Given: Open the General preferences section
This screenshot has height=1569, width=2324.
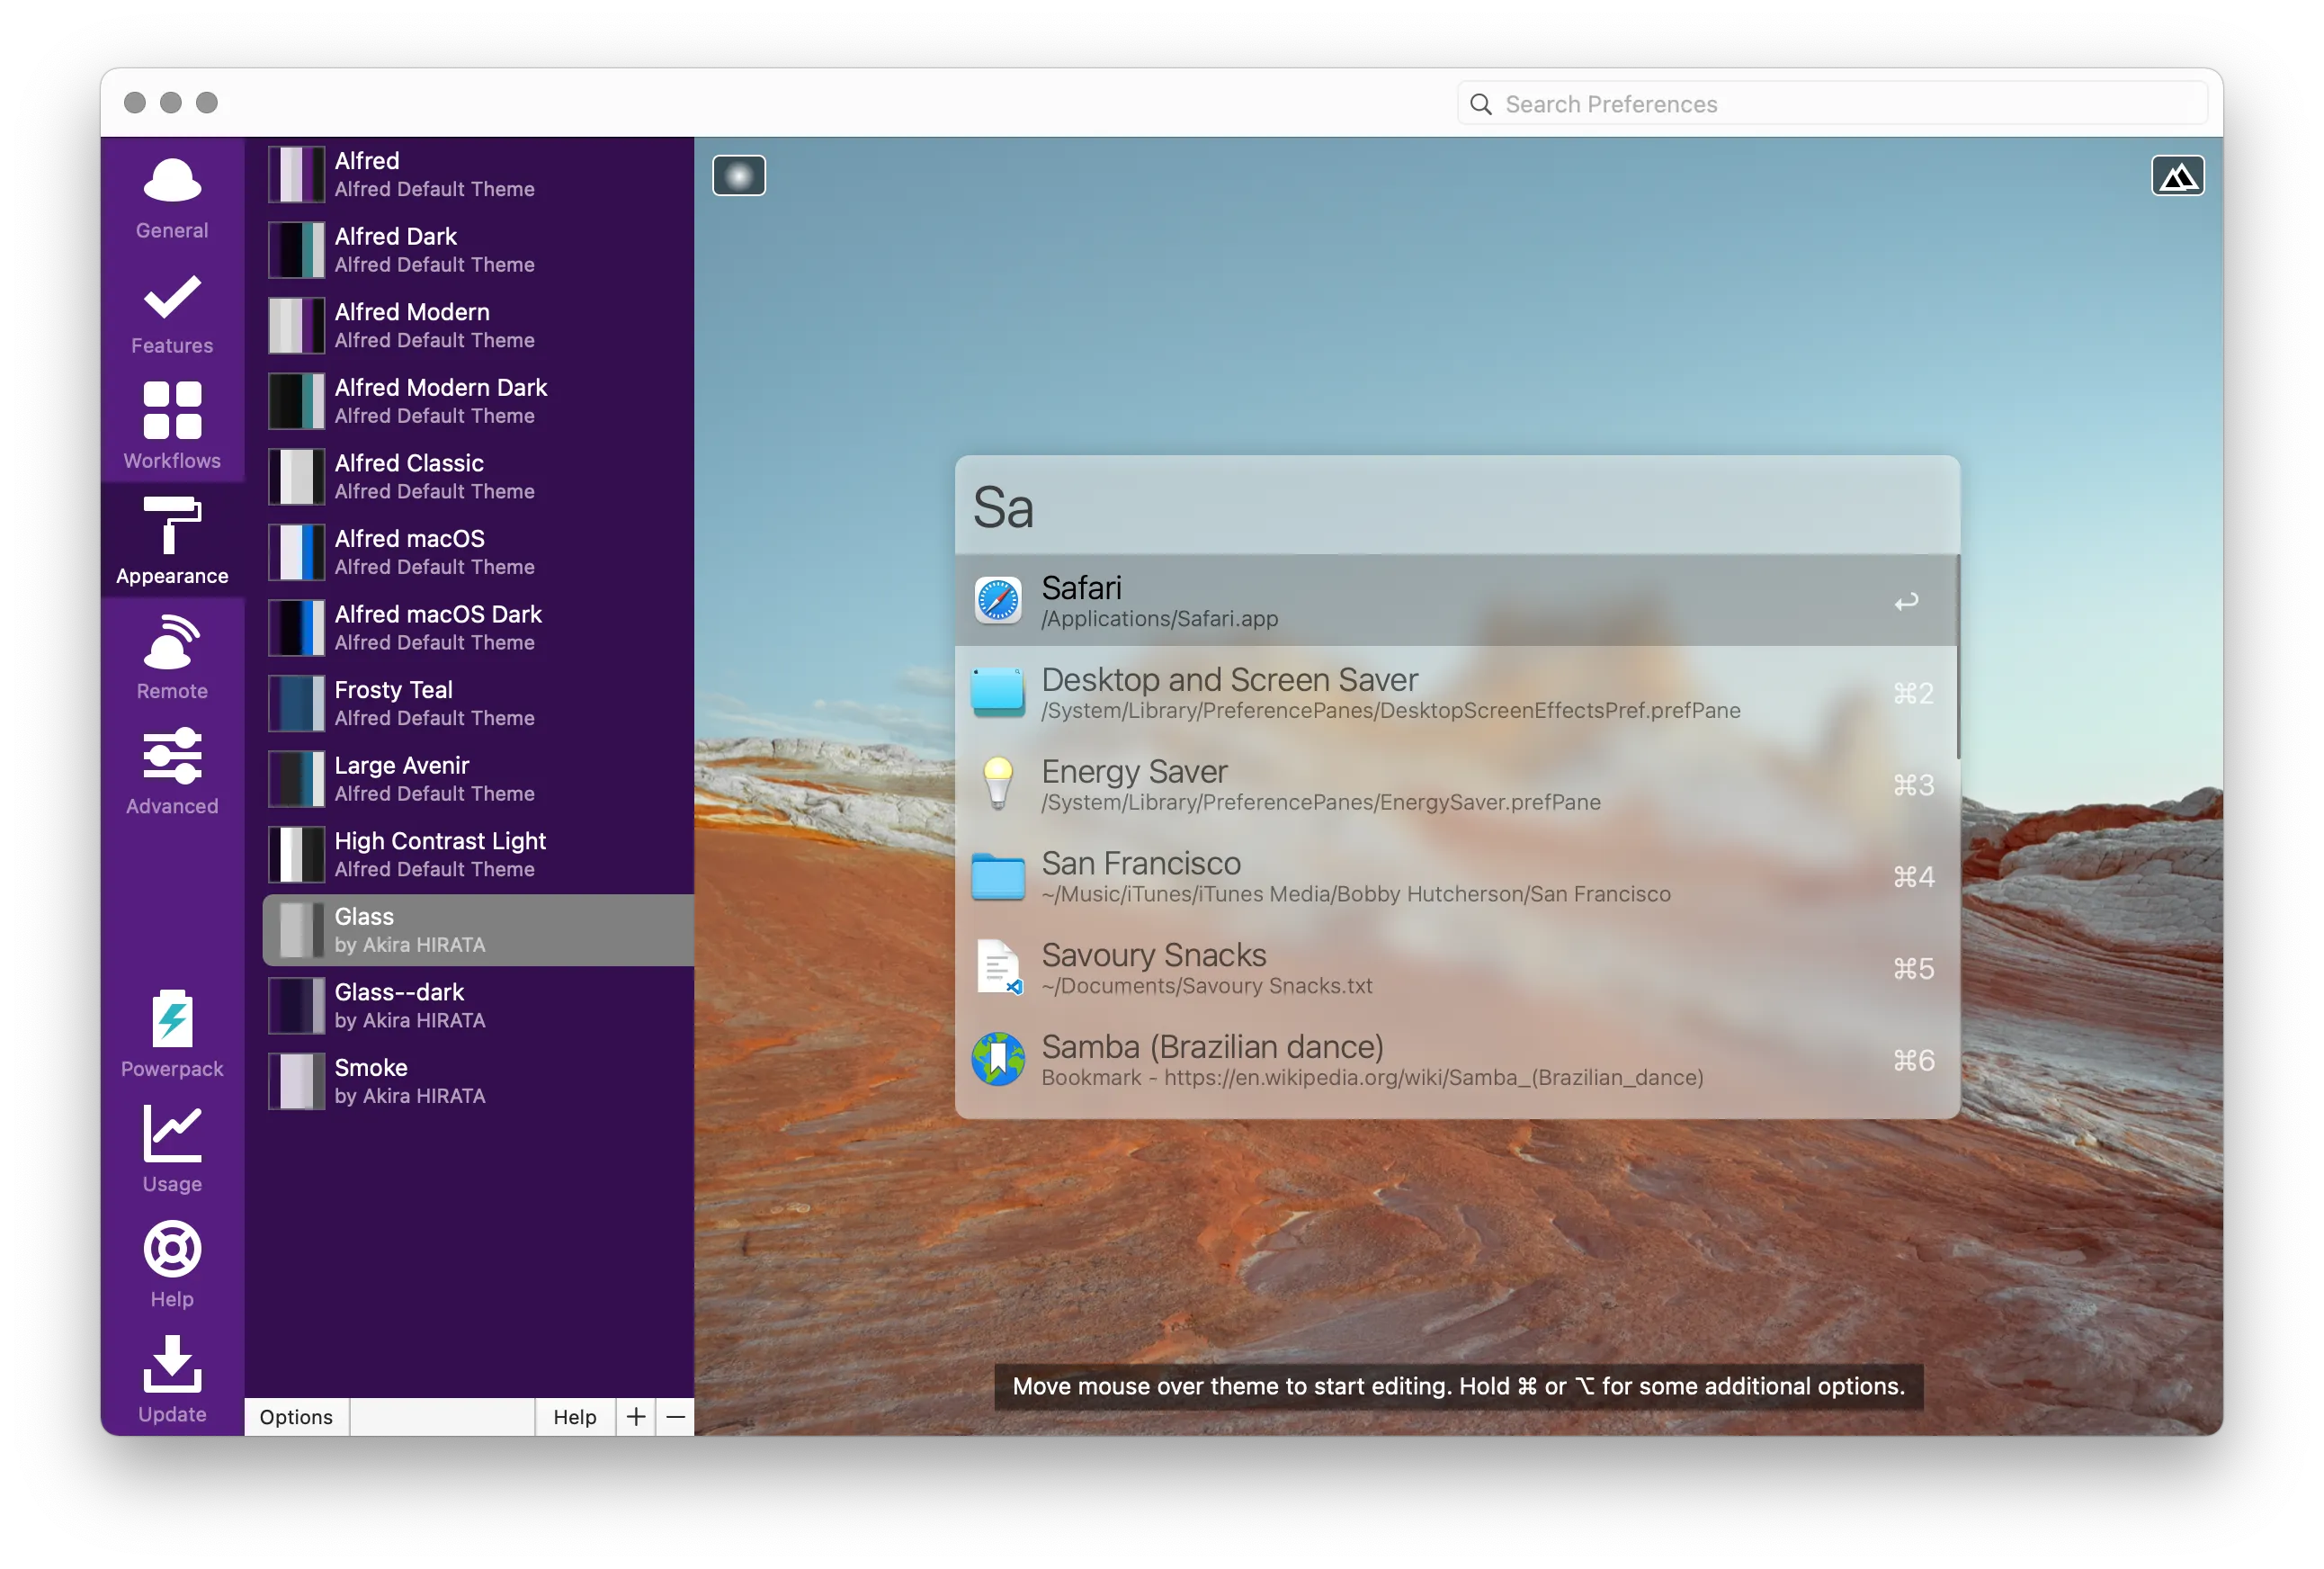Looking at the screenshot, I should (x=172, y=198).
